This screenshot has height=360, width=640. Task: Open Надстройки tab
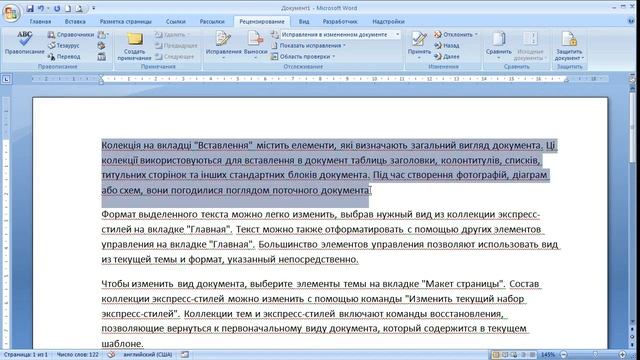click(388, 22)
